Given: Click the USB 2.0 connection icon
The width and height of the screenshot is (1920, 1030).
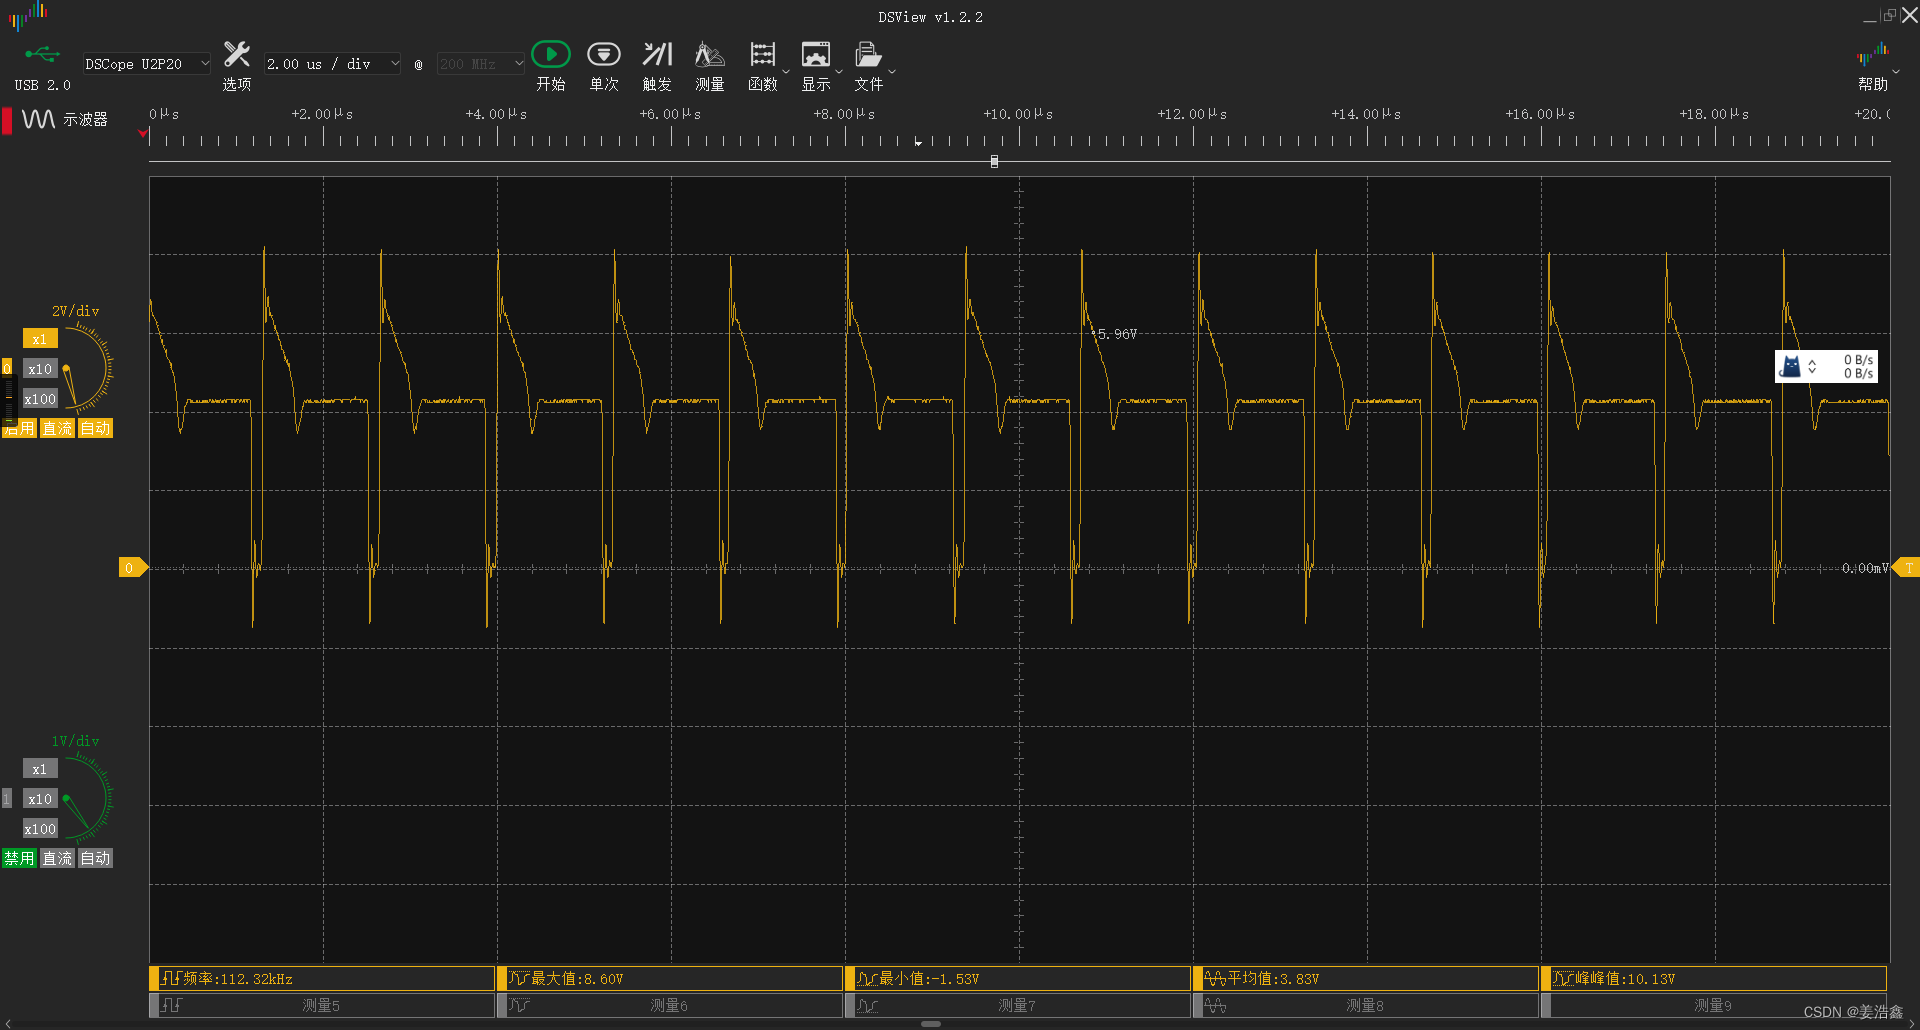Looking at the screenshot, I should pos(42,54).
